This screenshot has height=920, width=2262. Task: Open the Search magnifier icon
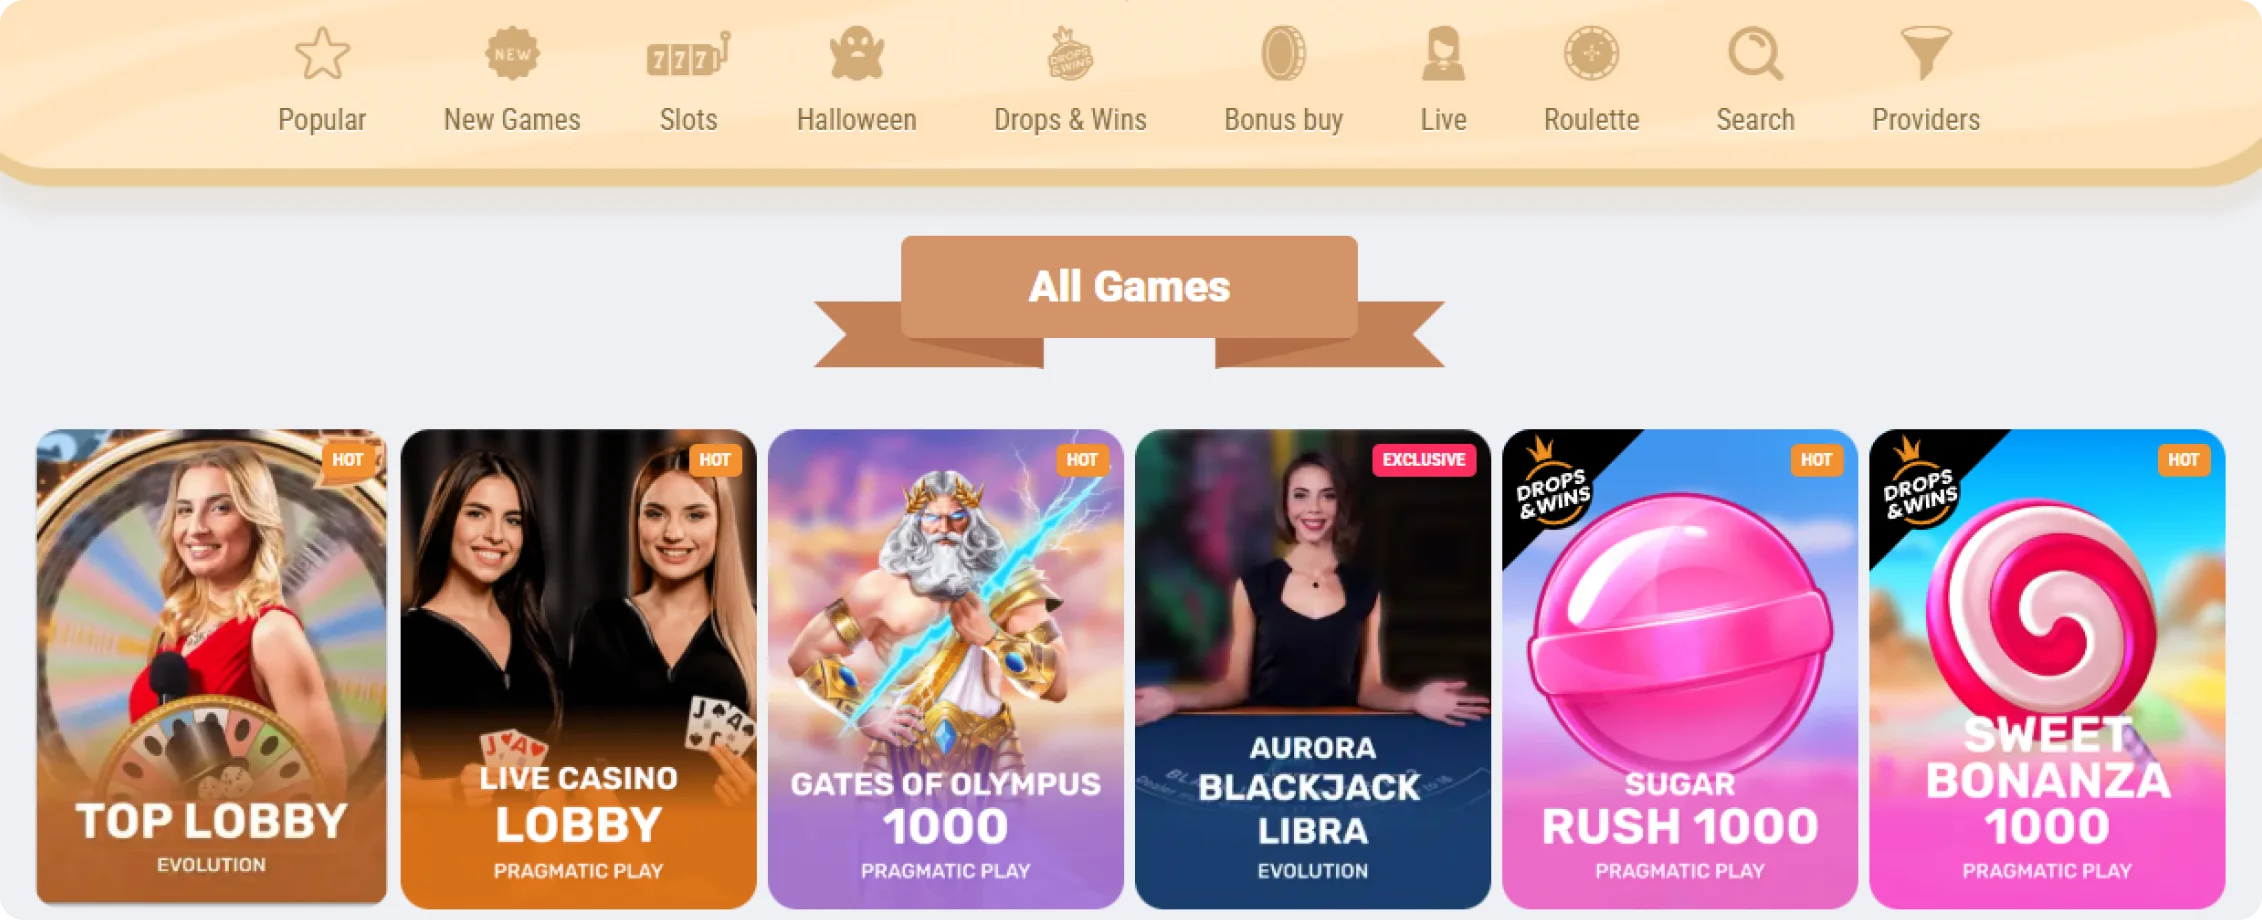(x=1755, y=54)
